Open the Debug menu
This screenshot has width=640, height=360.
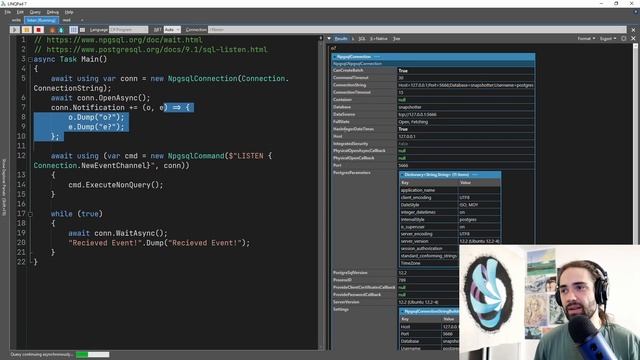tap(53, 12)
